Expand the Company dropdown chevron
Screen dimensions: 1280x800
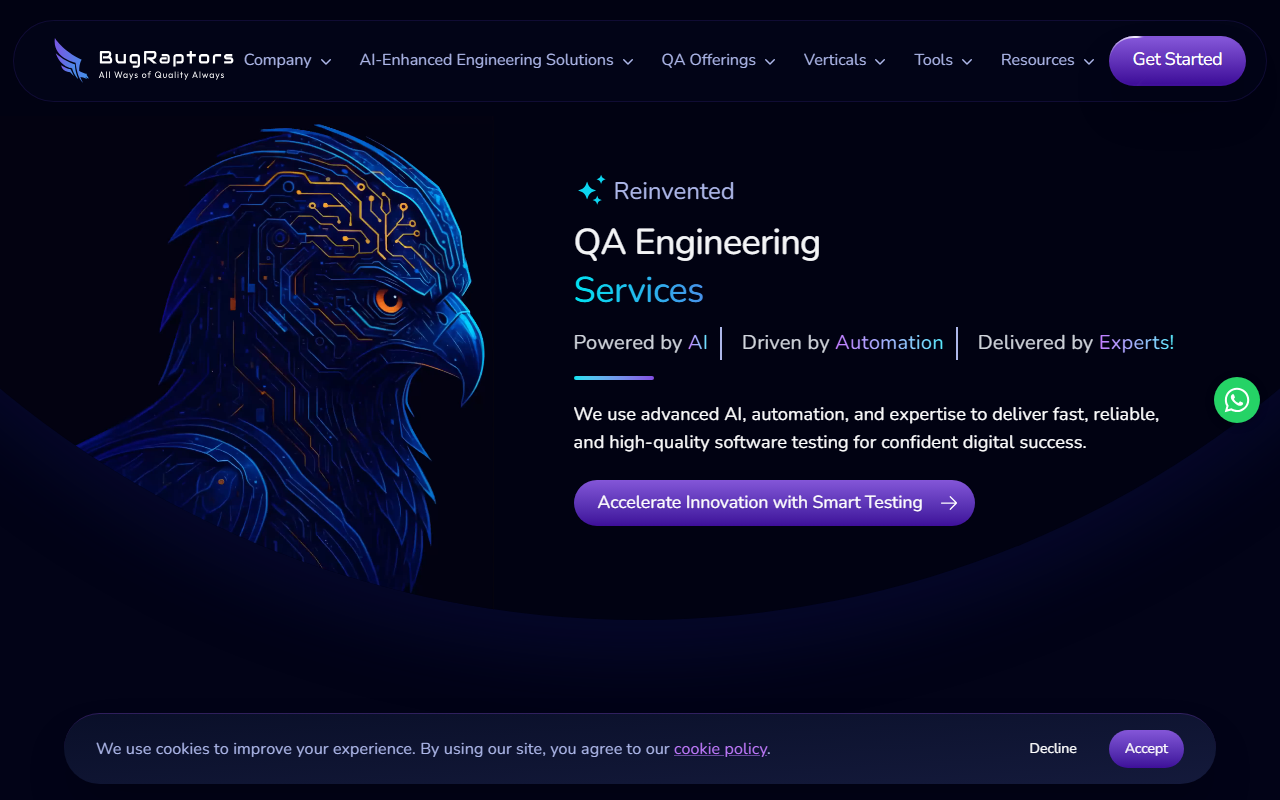point(326,61)
